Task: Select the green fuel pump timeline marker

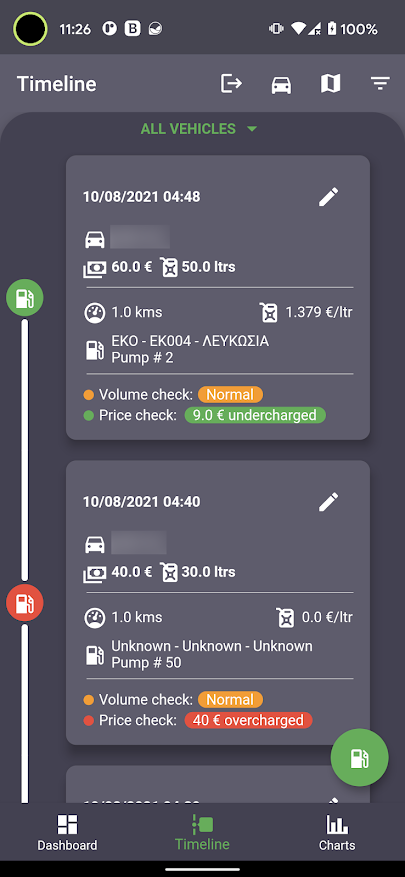Action: pos(25,298)
